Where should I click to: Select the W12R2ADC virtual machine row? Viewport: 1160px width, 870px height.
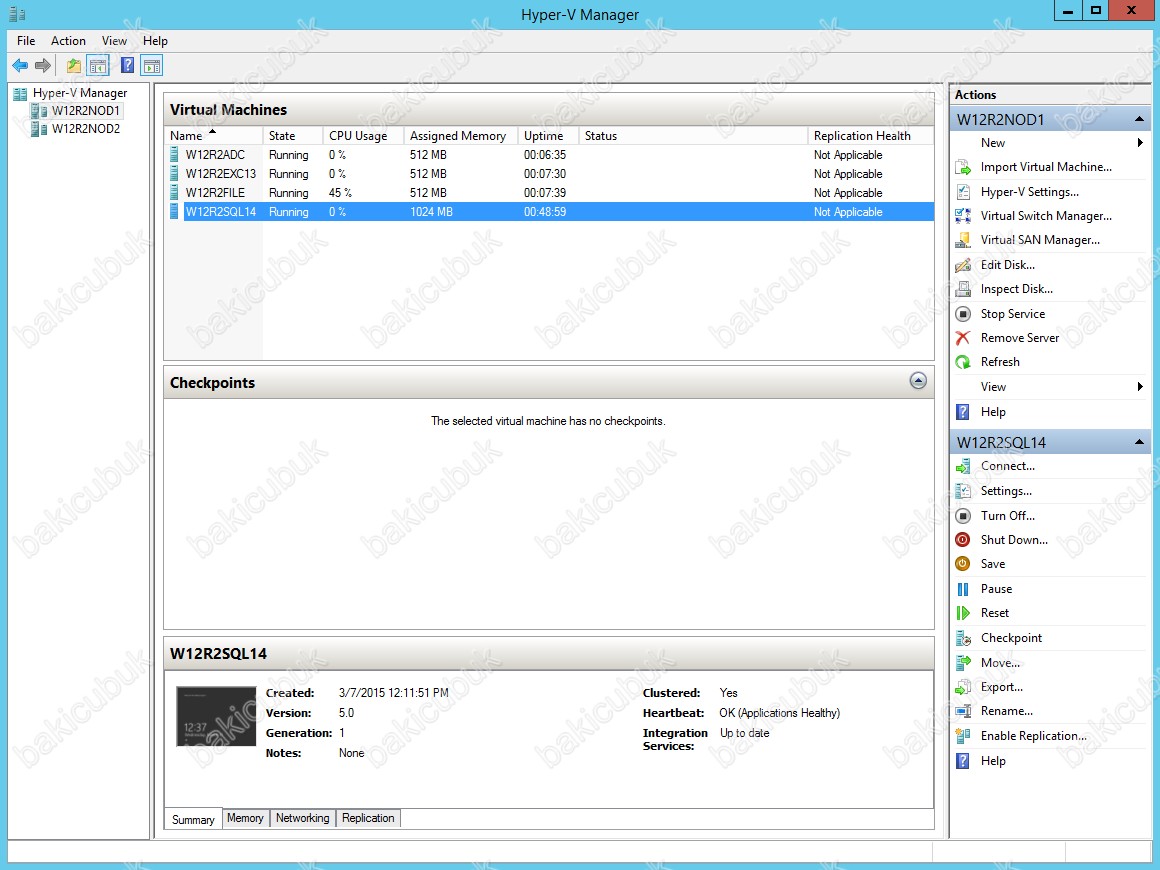pyautogui.click(x=549, y=155)
